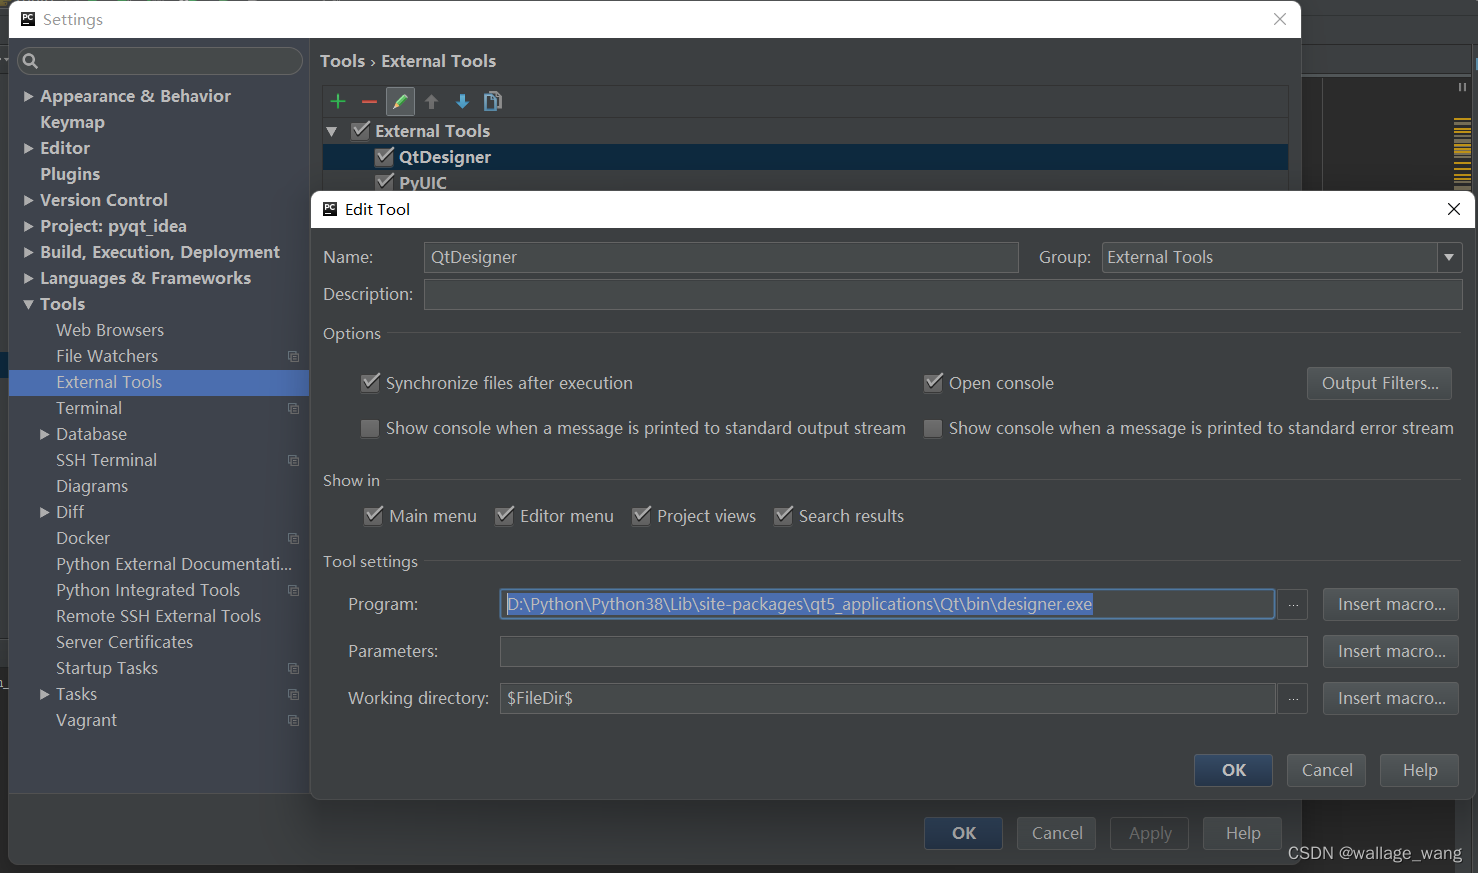Open Help from Edit Tool dialog
The image size is (1478, 873).
coord(1419,770)
